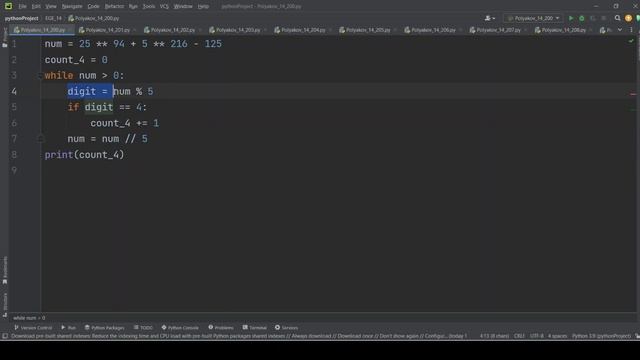Image resolution: width=640 pixels, height=360 pixels.
Task: Close the Polyakov_14_206.py tab
Action: point(461,30)
